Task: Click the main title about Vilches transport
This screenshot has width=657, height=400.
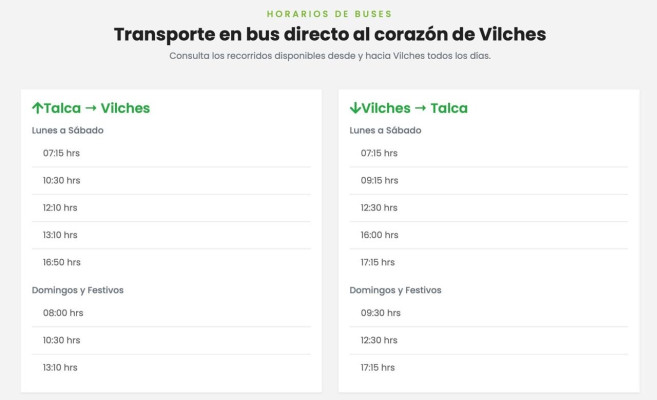Action: 330,34
